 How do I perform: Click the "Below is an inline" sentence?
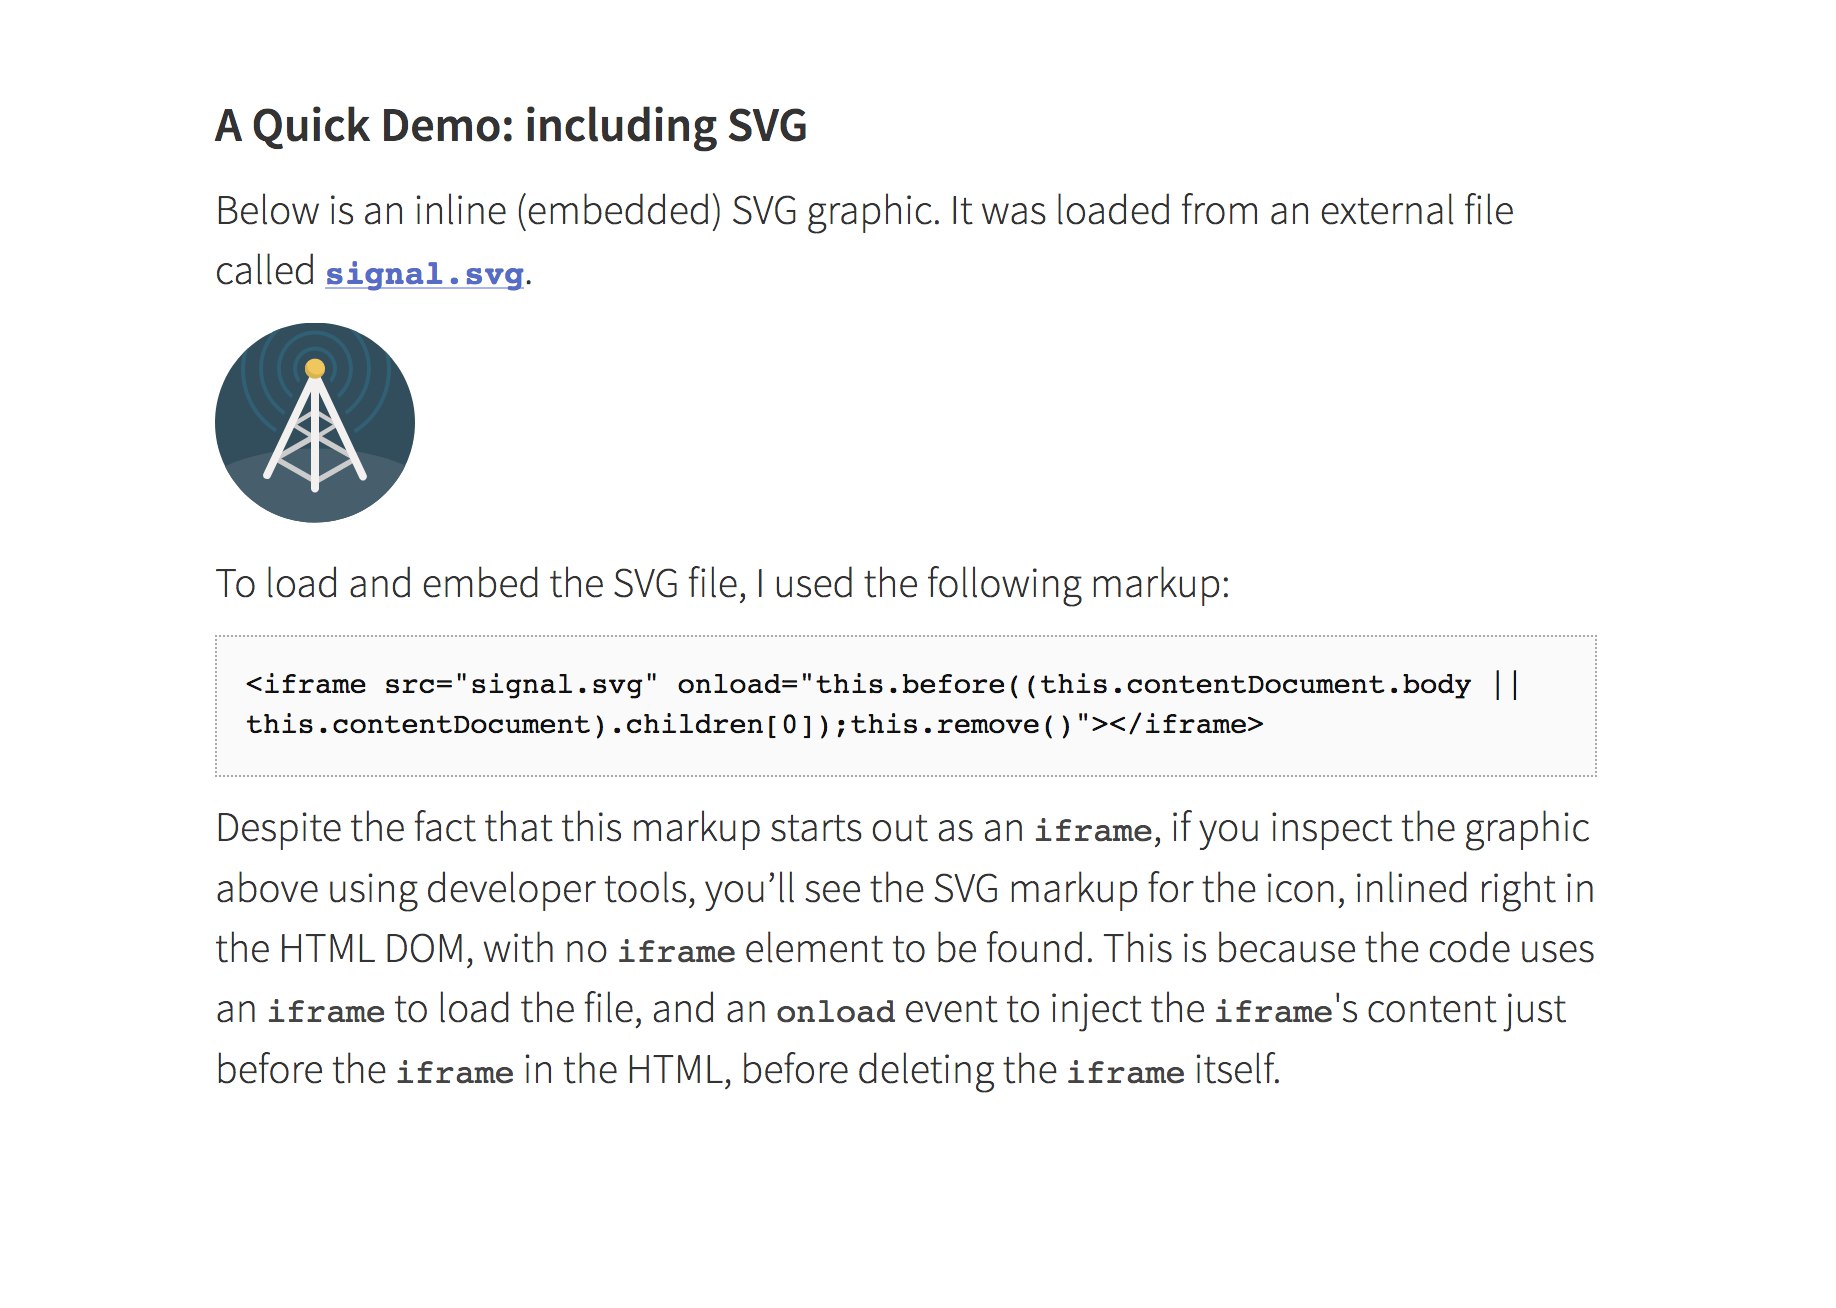pyautogui.click(x=864, y=212)
